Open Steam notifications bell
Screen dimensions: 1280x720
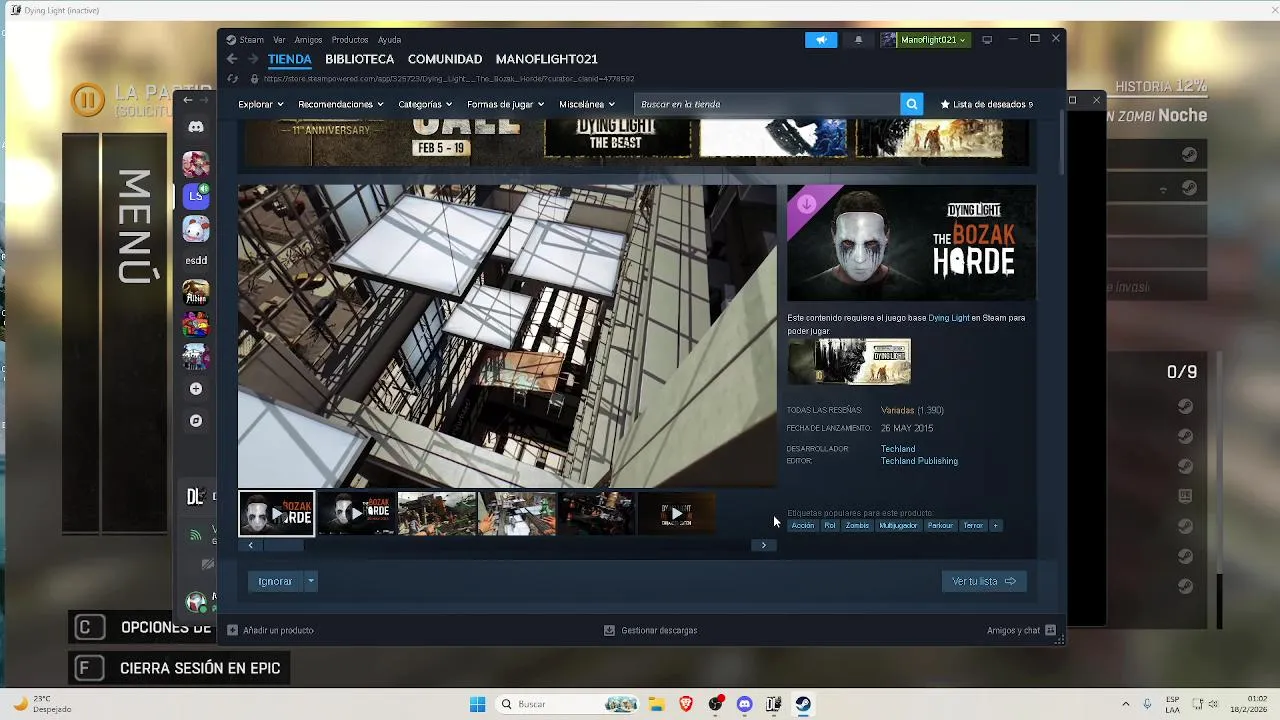point(858,40)
